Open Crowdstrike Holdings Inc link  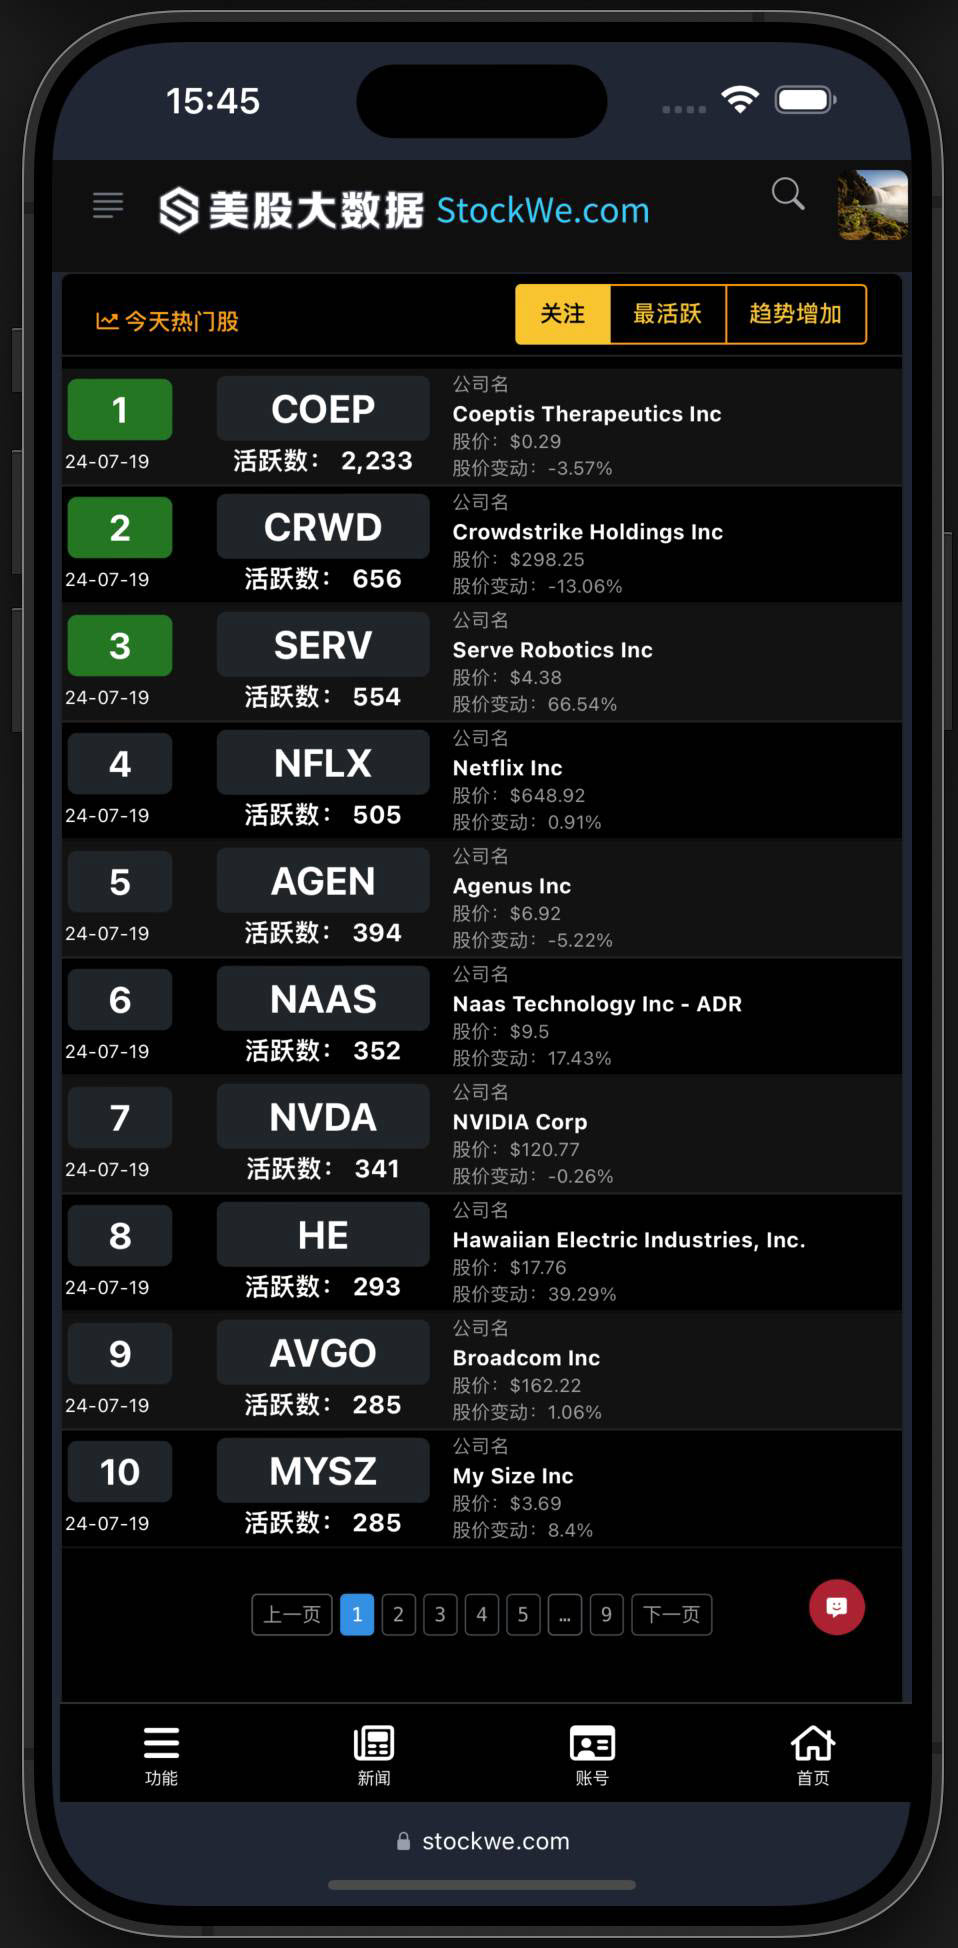click(588, 532)
